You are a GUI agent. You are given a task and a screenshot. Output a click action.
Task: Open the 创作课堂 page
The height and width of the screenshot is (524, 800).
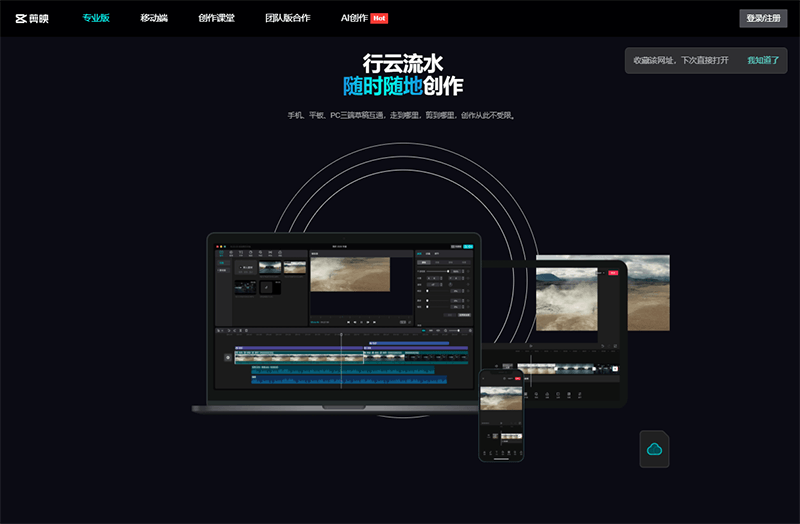tap(219, 18)
